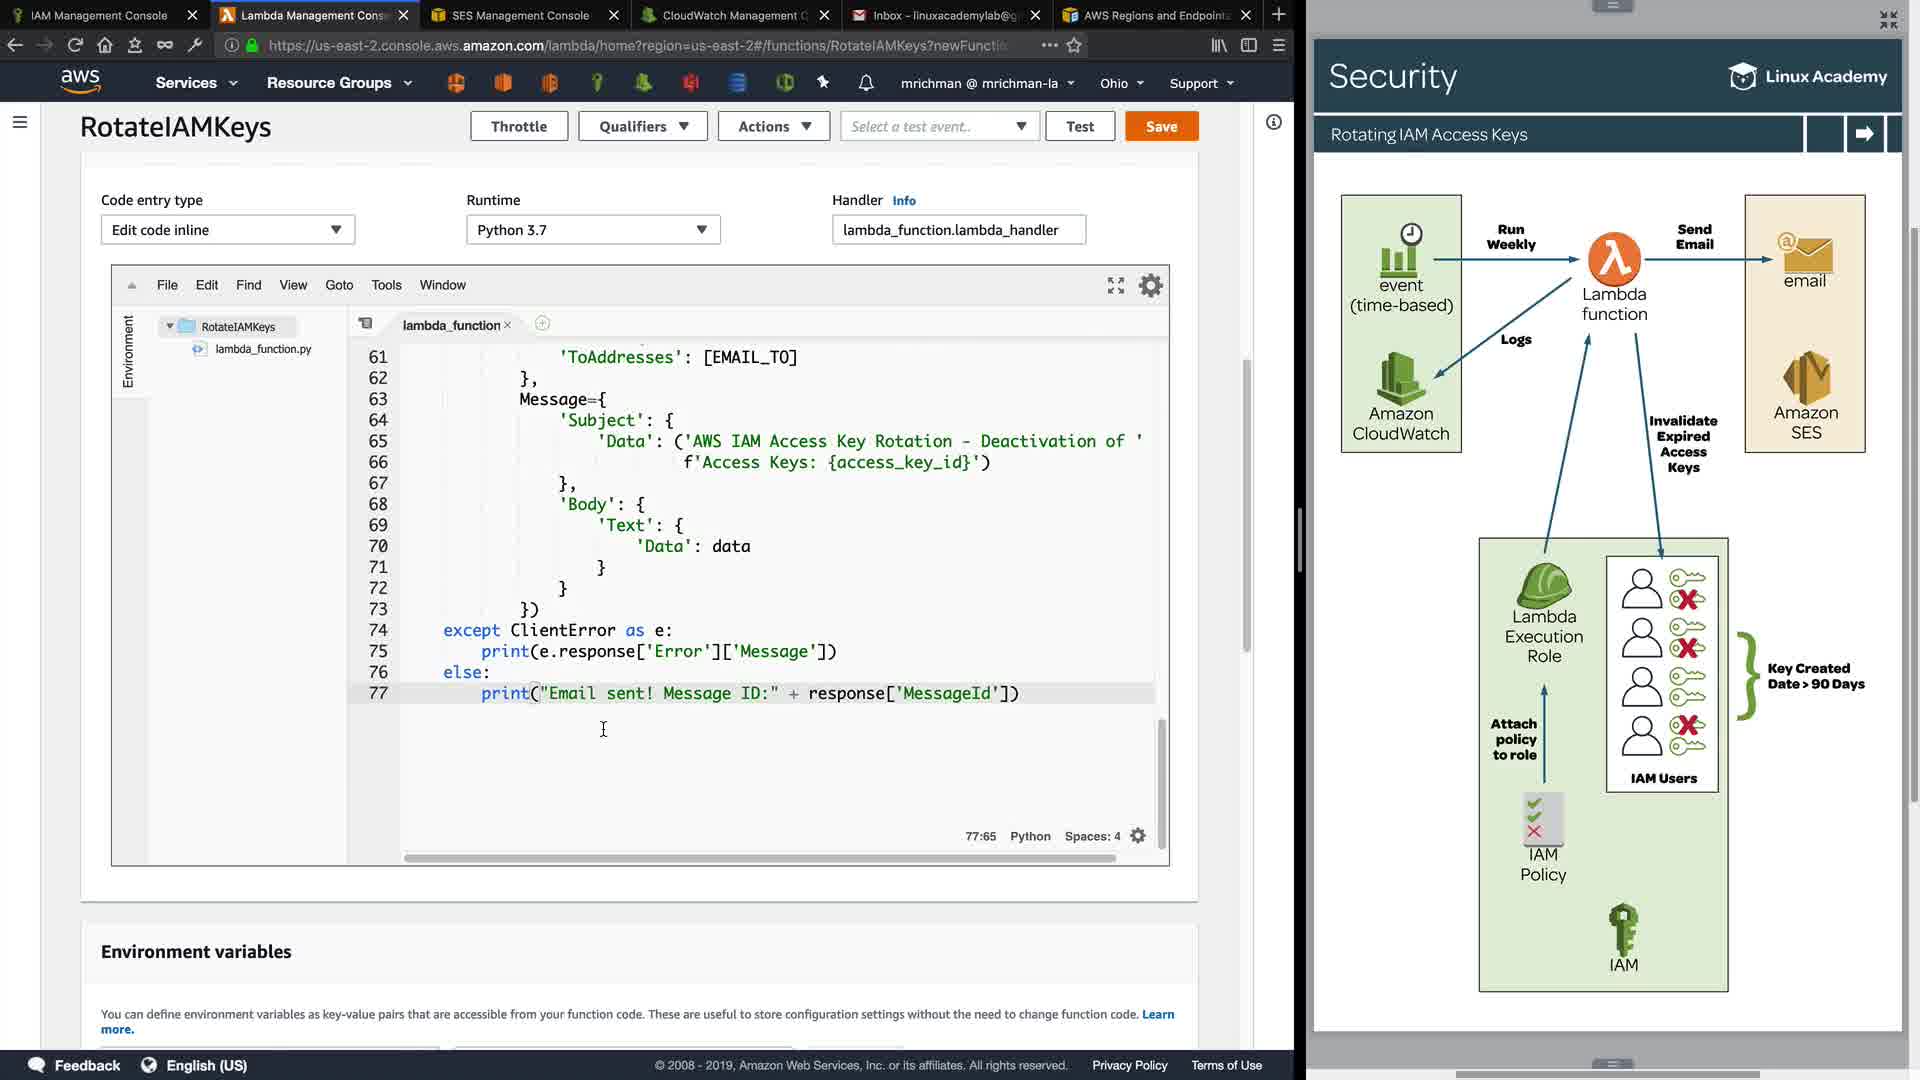Viewport: 1920px width, 1080px height.
Task: Switch to the SES Management Console tab
Action: 520,15
